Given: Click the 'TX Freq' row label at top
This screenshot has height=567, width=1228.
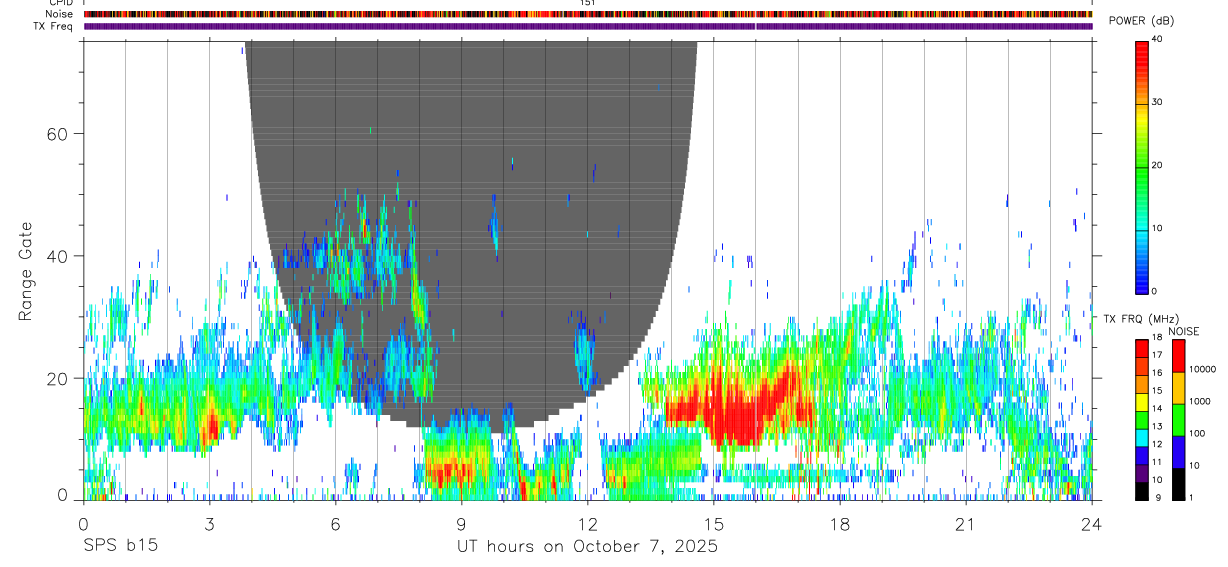Looking at the screenshot, I should [55, 26].
